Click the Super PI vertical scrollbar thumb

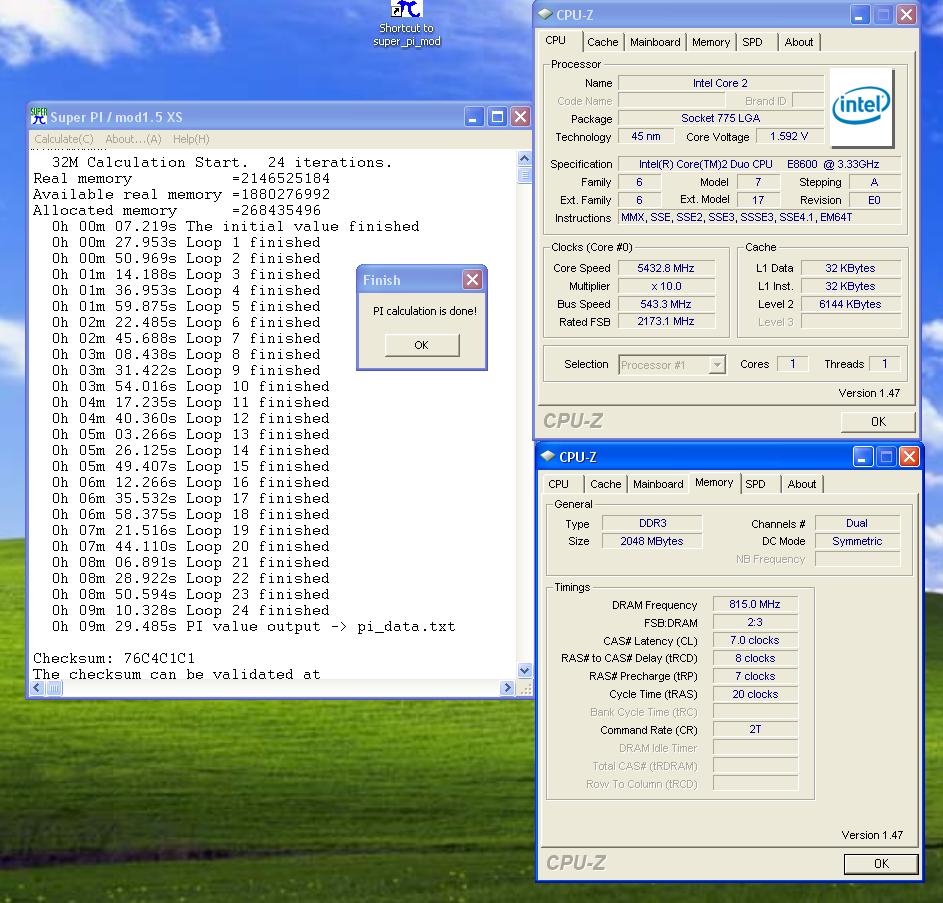[524, 175]
